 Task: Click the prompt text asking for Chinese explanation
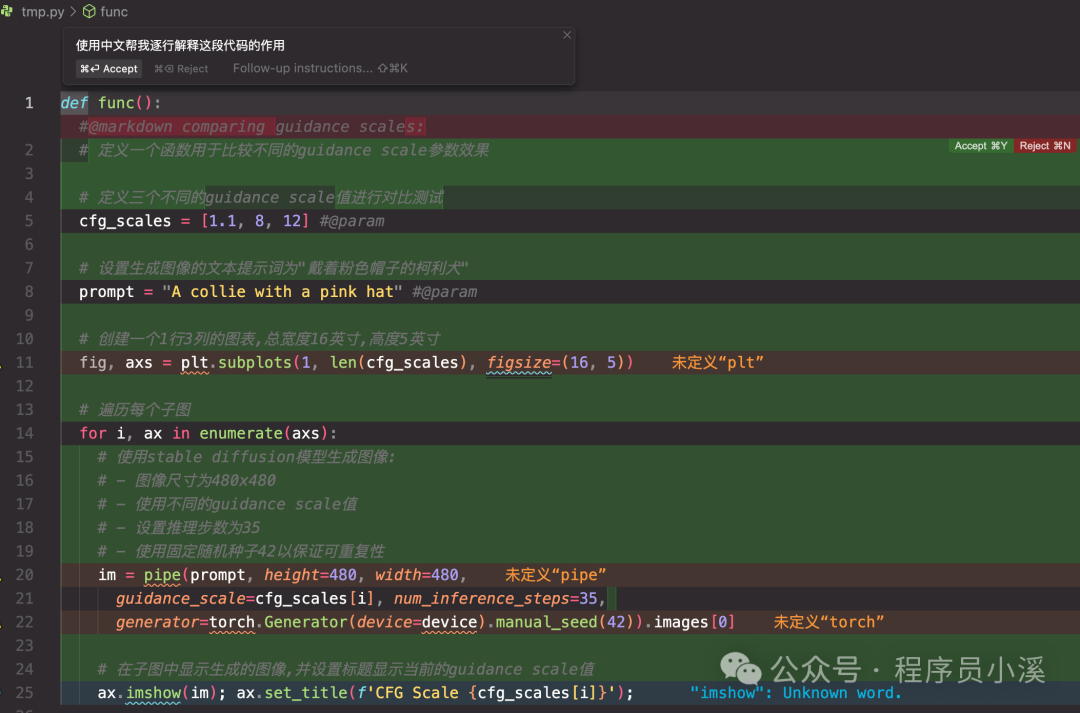[x=180, y=45]
